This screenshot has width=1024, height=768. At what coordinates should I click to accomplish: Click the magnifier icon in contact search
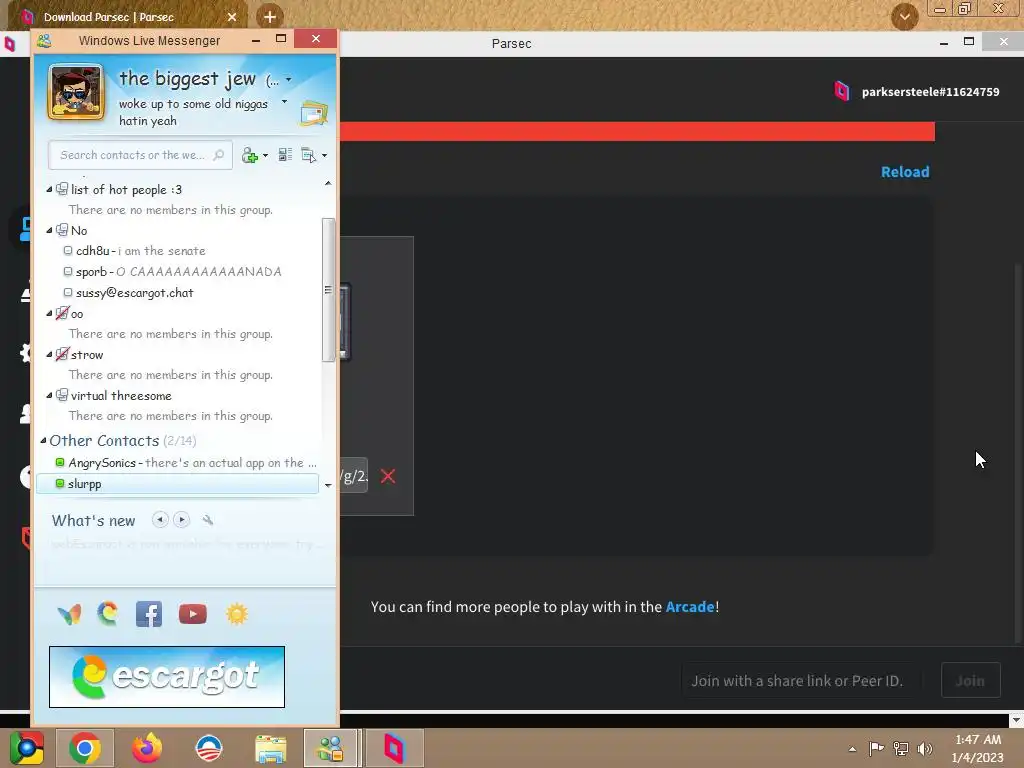click(x=219, y=155)
